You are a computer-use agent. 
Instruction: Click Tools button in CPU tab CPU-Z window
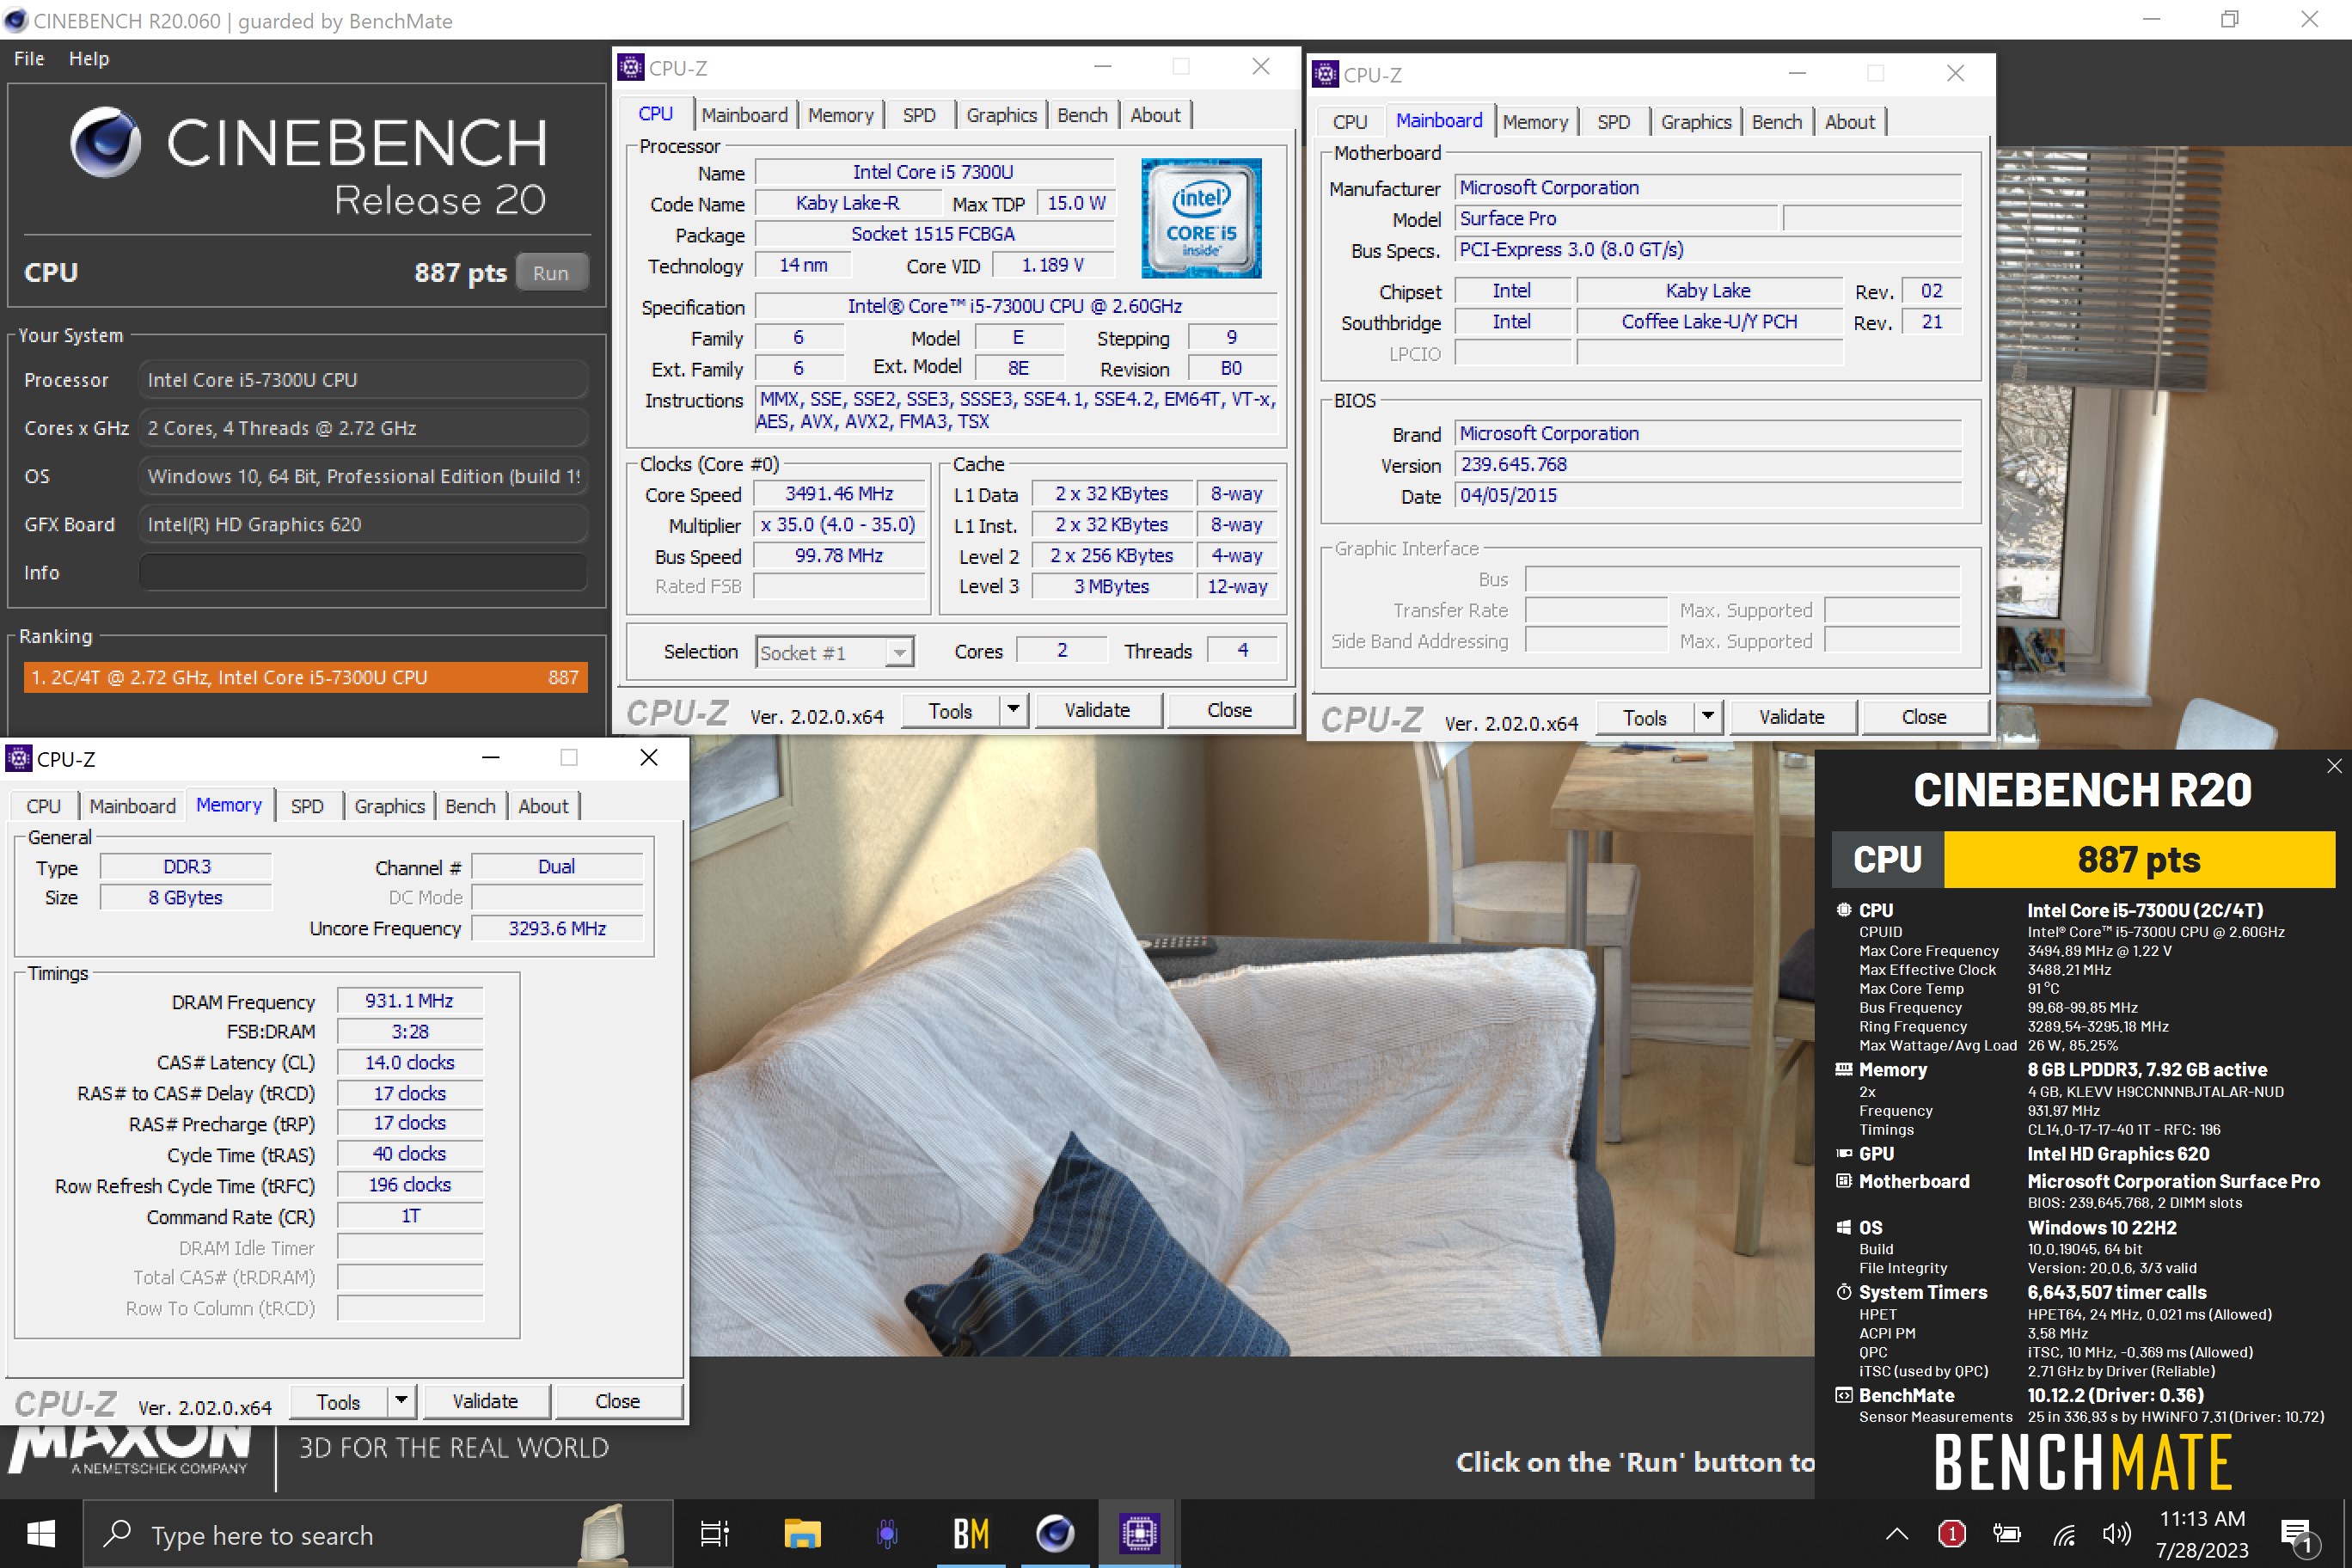tap(950, 711)
